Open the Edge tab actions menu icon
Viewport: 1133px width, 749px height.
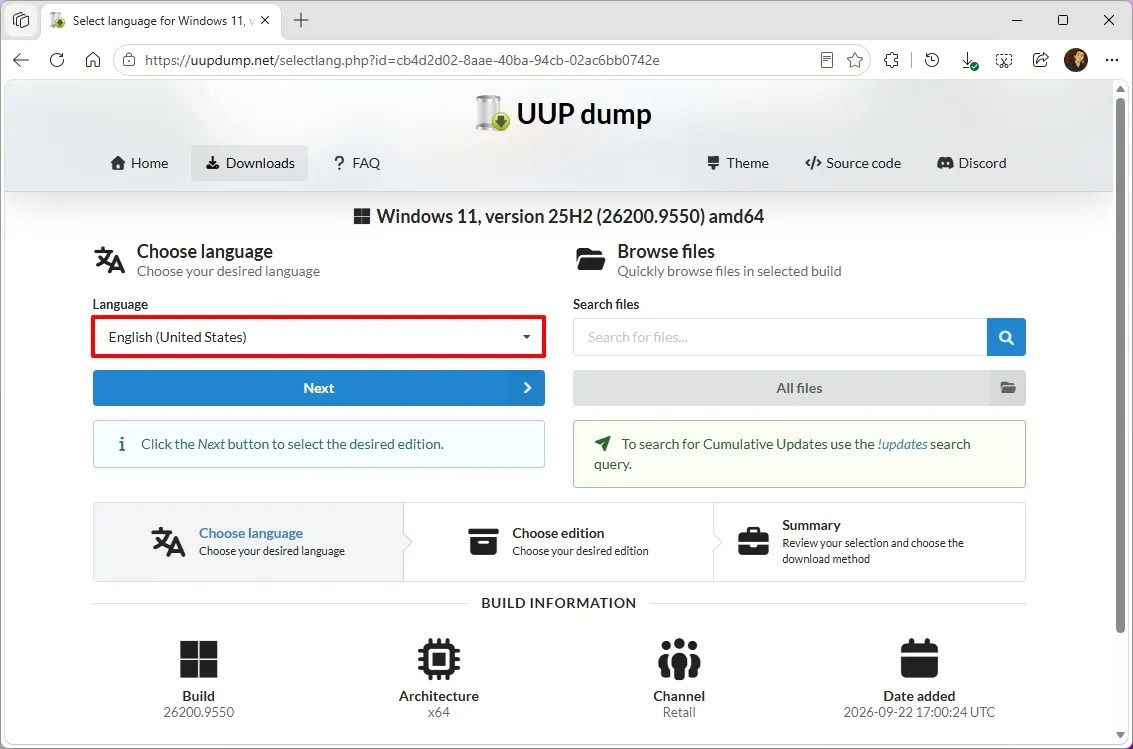click(x=21, y=20)
